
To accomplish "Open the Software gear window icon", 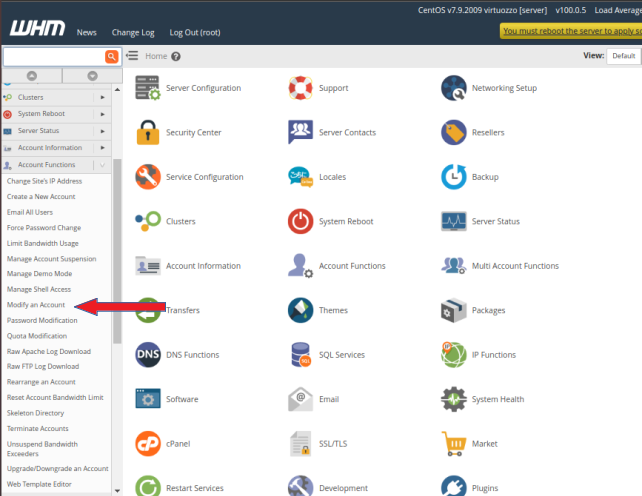I will [x=148, y=399].
